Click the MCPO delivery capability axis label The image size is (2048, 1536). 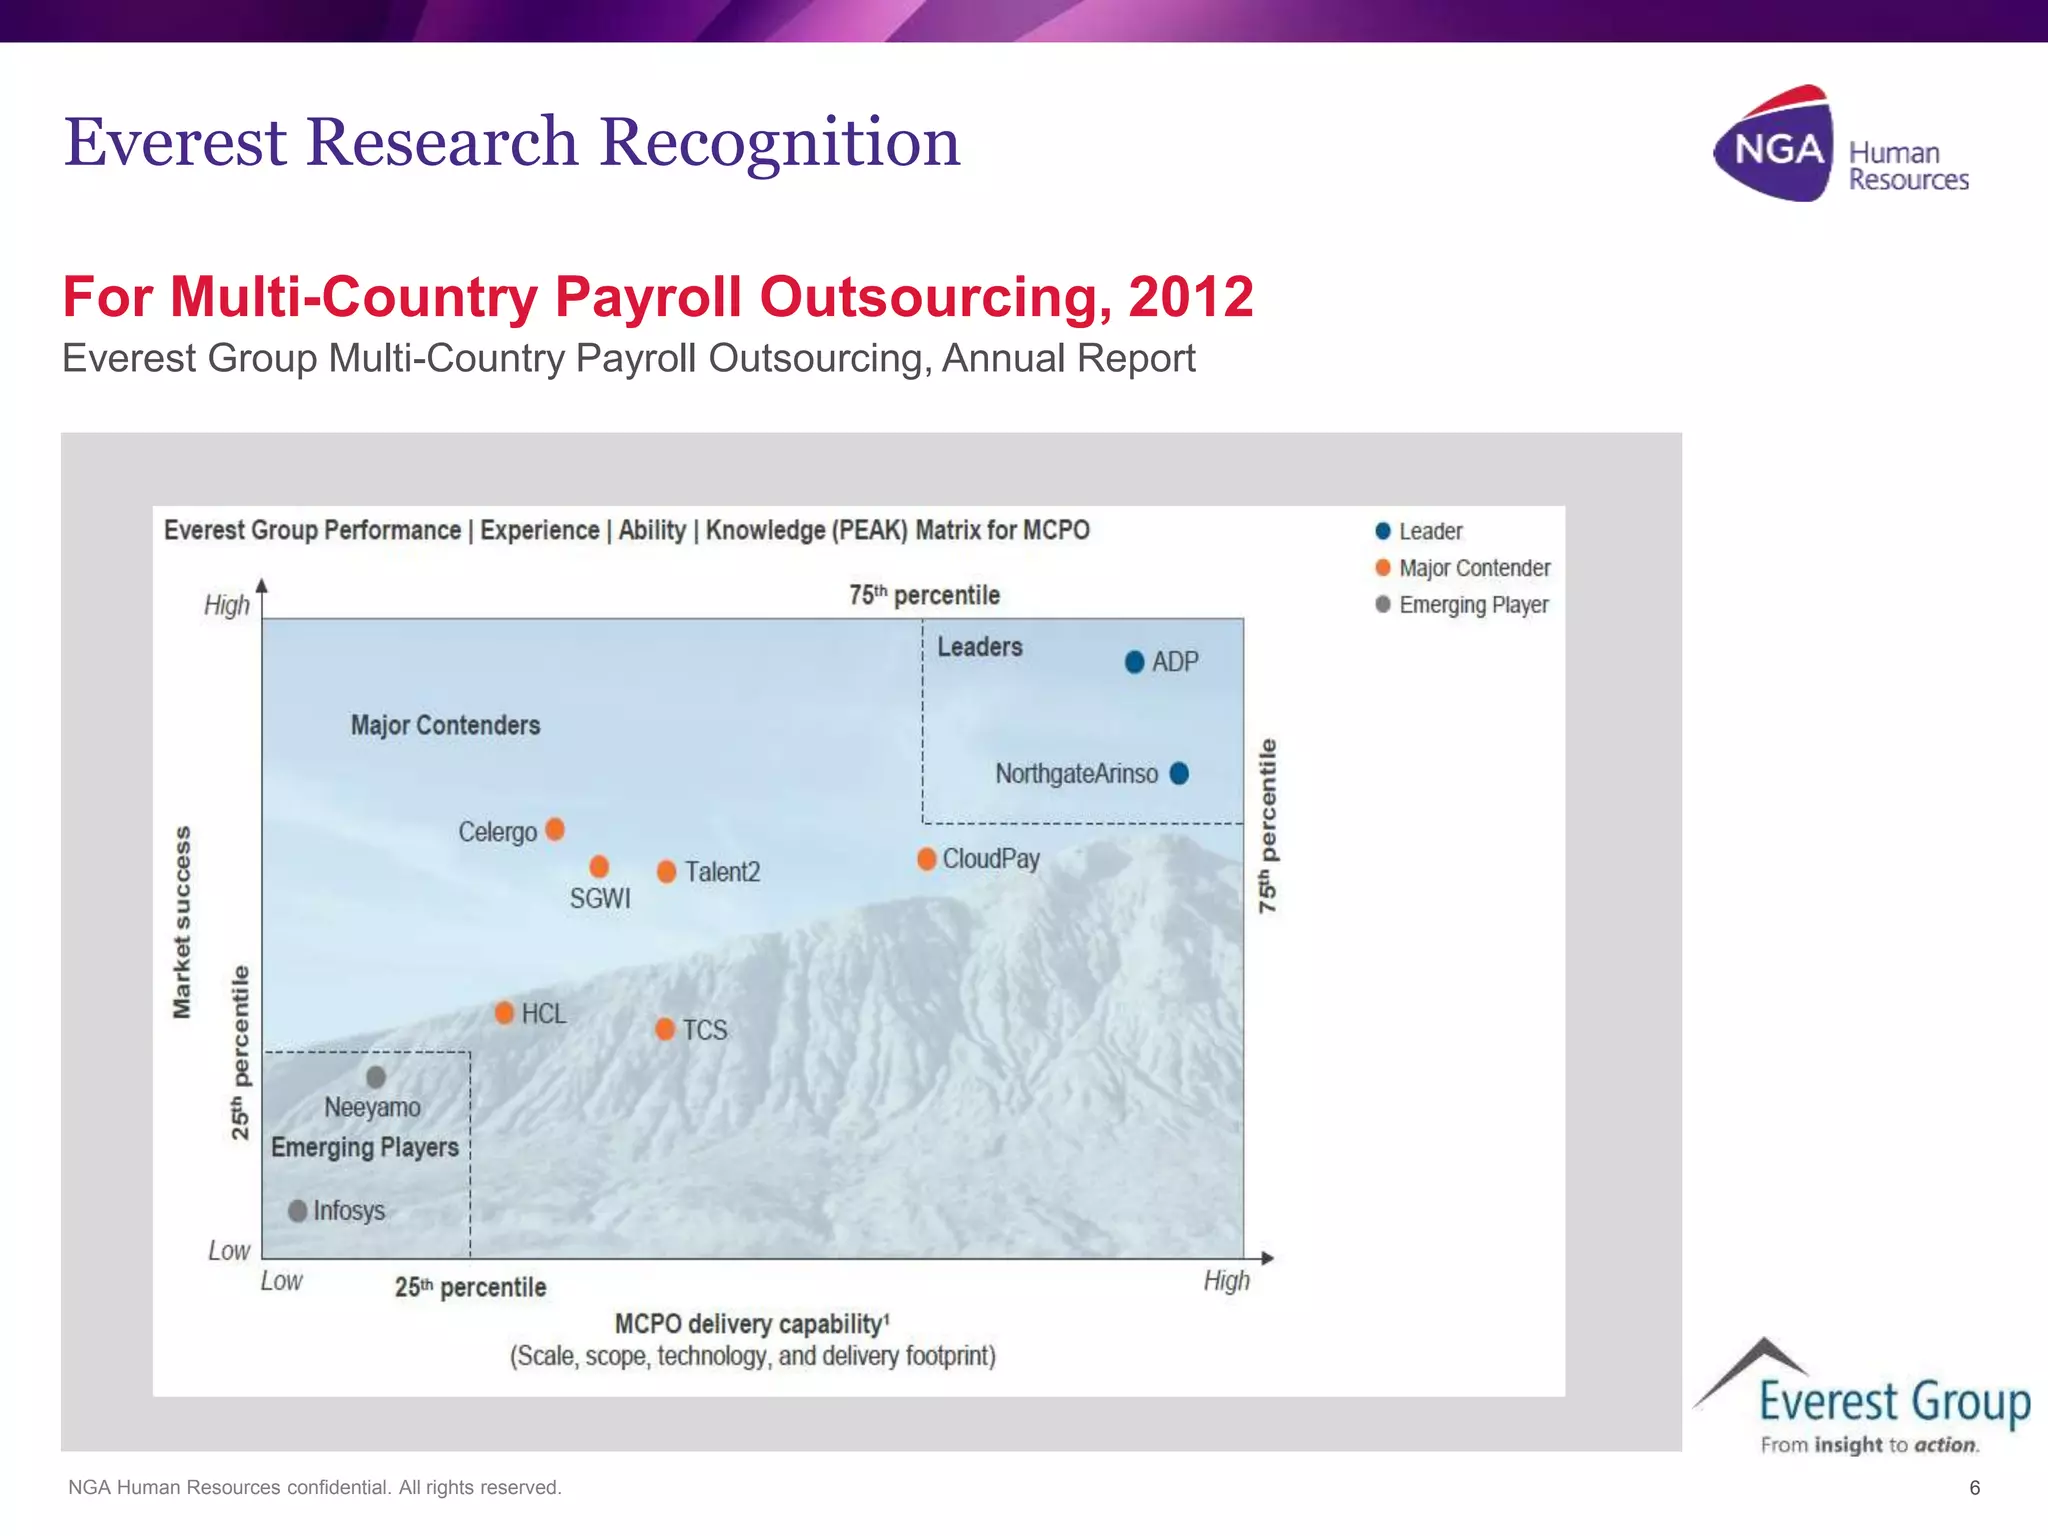[x=752, y=1324]
